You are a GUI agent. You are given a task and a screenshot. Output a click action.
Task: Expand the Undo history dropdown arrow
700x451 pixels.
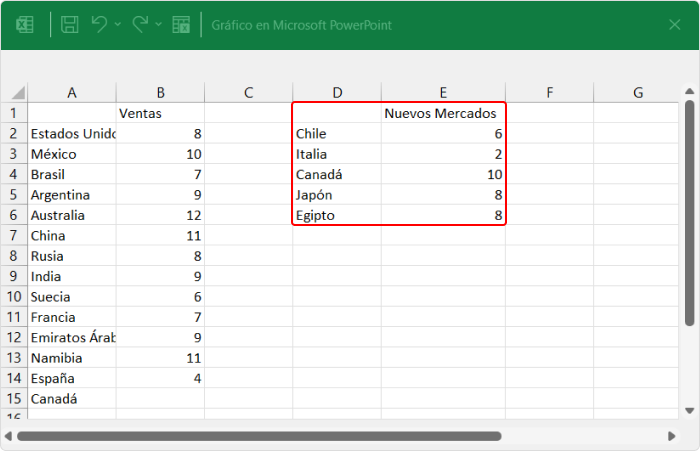tap(118, 24)
